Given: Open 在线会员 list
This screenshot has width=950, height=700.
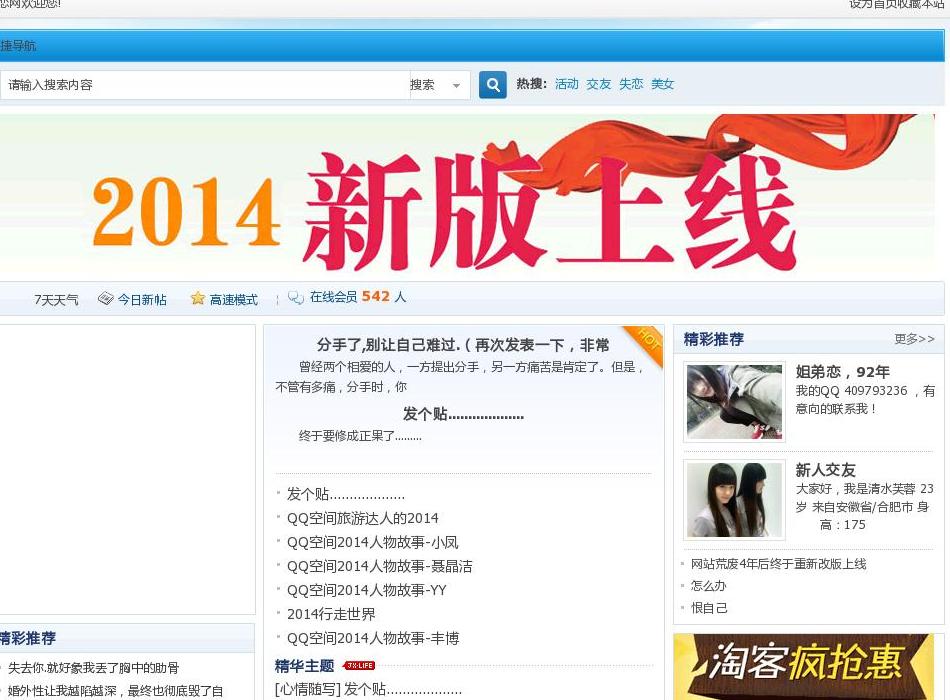Looking at the screenshot, I should point(333,297).
